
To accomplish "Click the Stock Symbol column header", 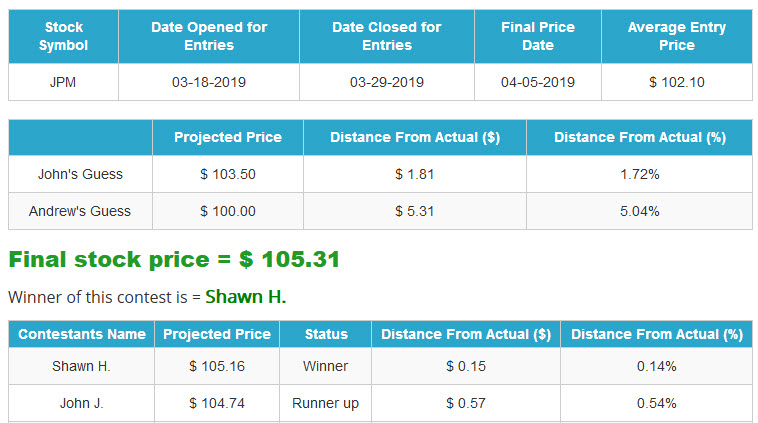I will click(63, 36).
